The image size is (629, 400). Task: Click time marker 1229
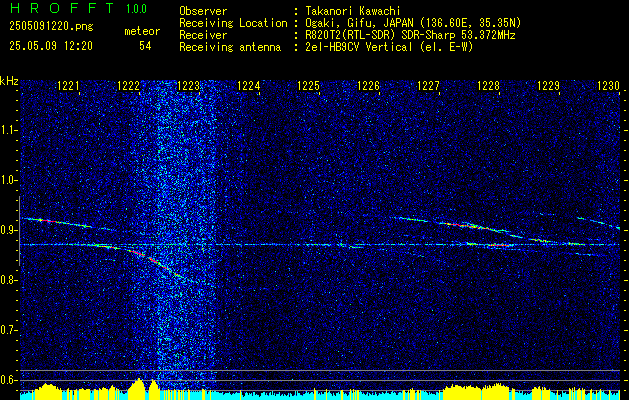[548, 85]
